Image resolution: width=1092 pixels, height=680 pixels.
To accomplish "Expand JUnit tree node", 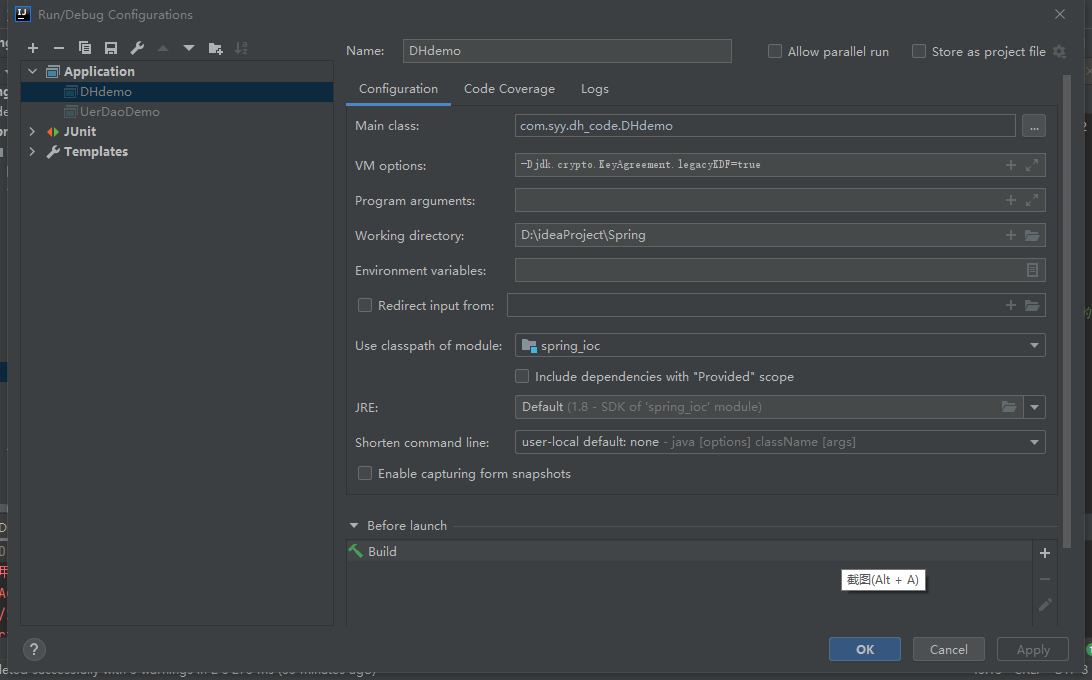I will tap(32, 132).
